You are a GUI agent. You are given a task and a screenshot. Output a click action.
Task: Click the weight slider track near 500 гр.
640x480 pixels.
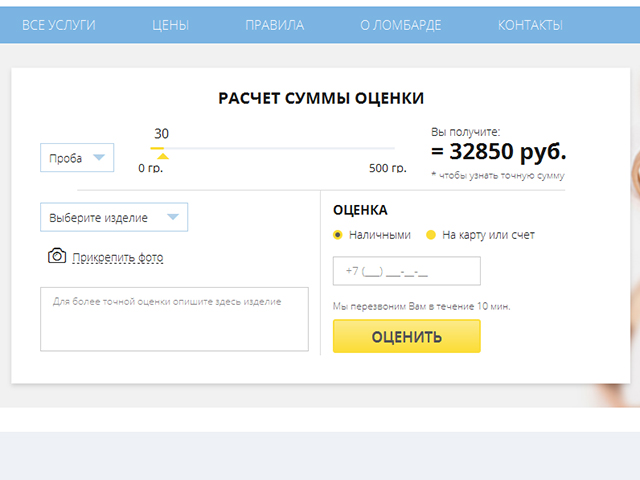(390, 149)
